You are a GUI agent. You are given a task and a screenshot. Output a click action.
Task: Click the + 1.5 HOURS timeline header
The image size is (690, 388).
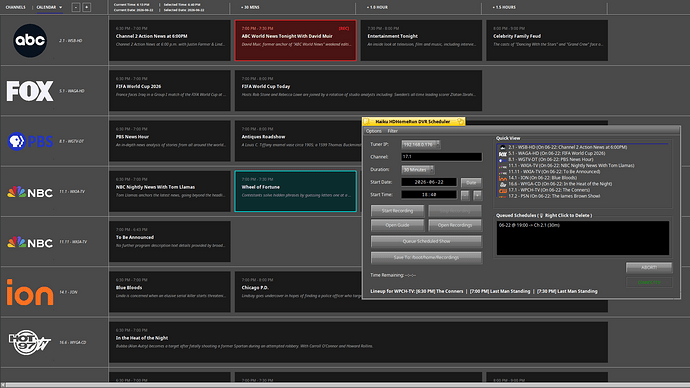click(x=504, y=7)
